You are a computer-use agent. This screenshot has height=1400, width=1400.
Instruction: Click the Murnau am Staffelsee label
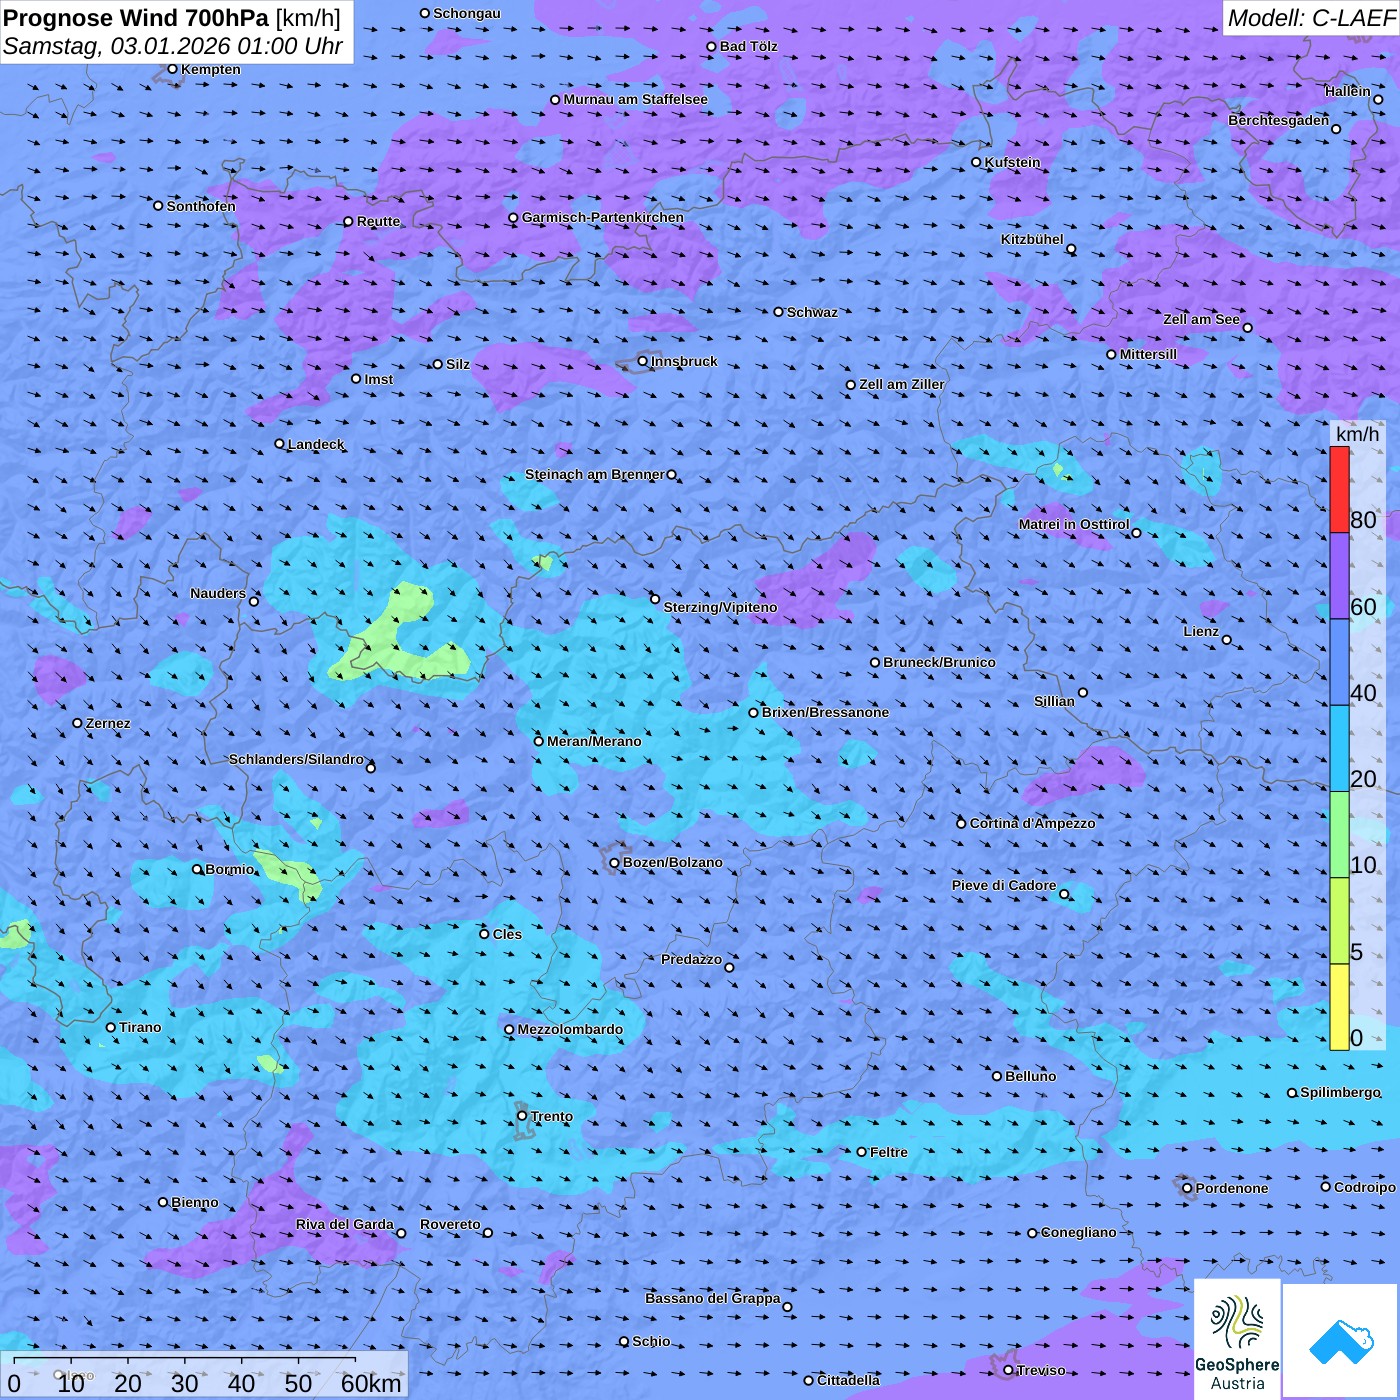635,99
